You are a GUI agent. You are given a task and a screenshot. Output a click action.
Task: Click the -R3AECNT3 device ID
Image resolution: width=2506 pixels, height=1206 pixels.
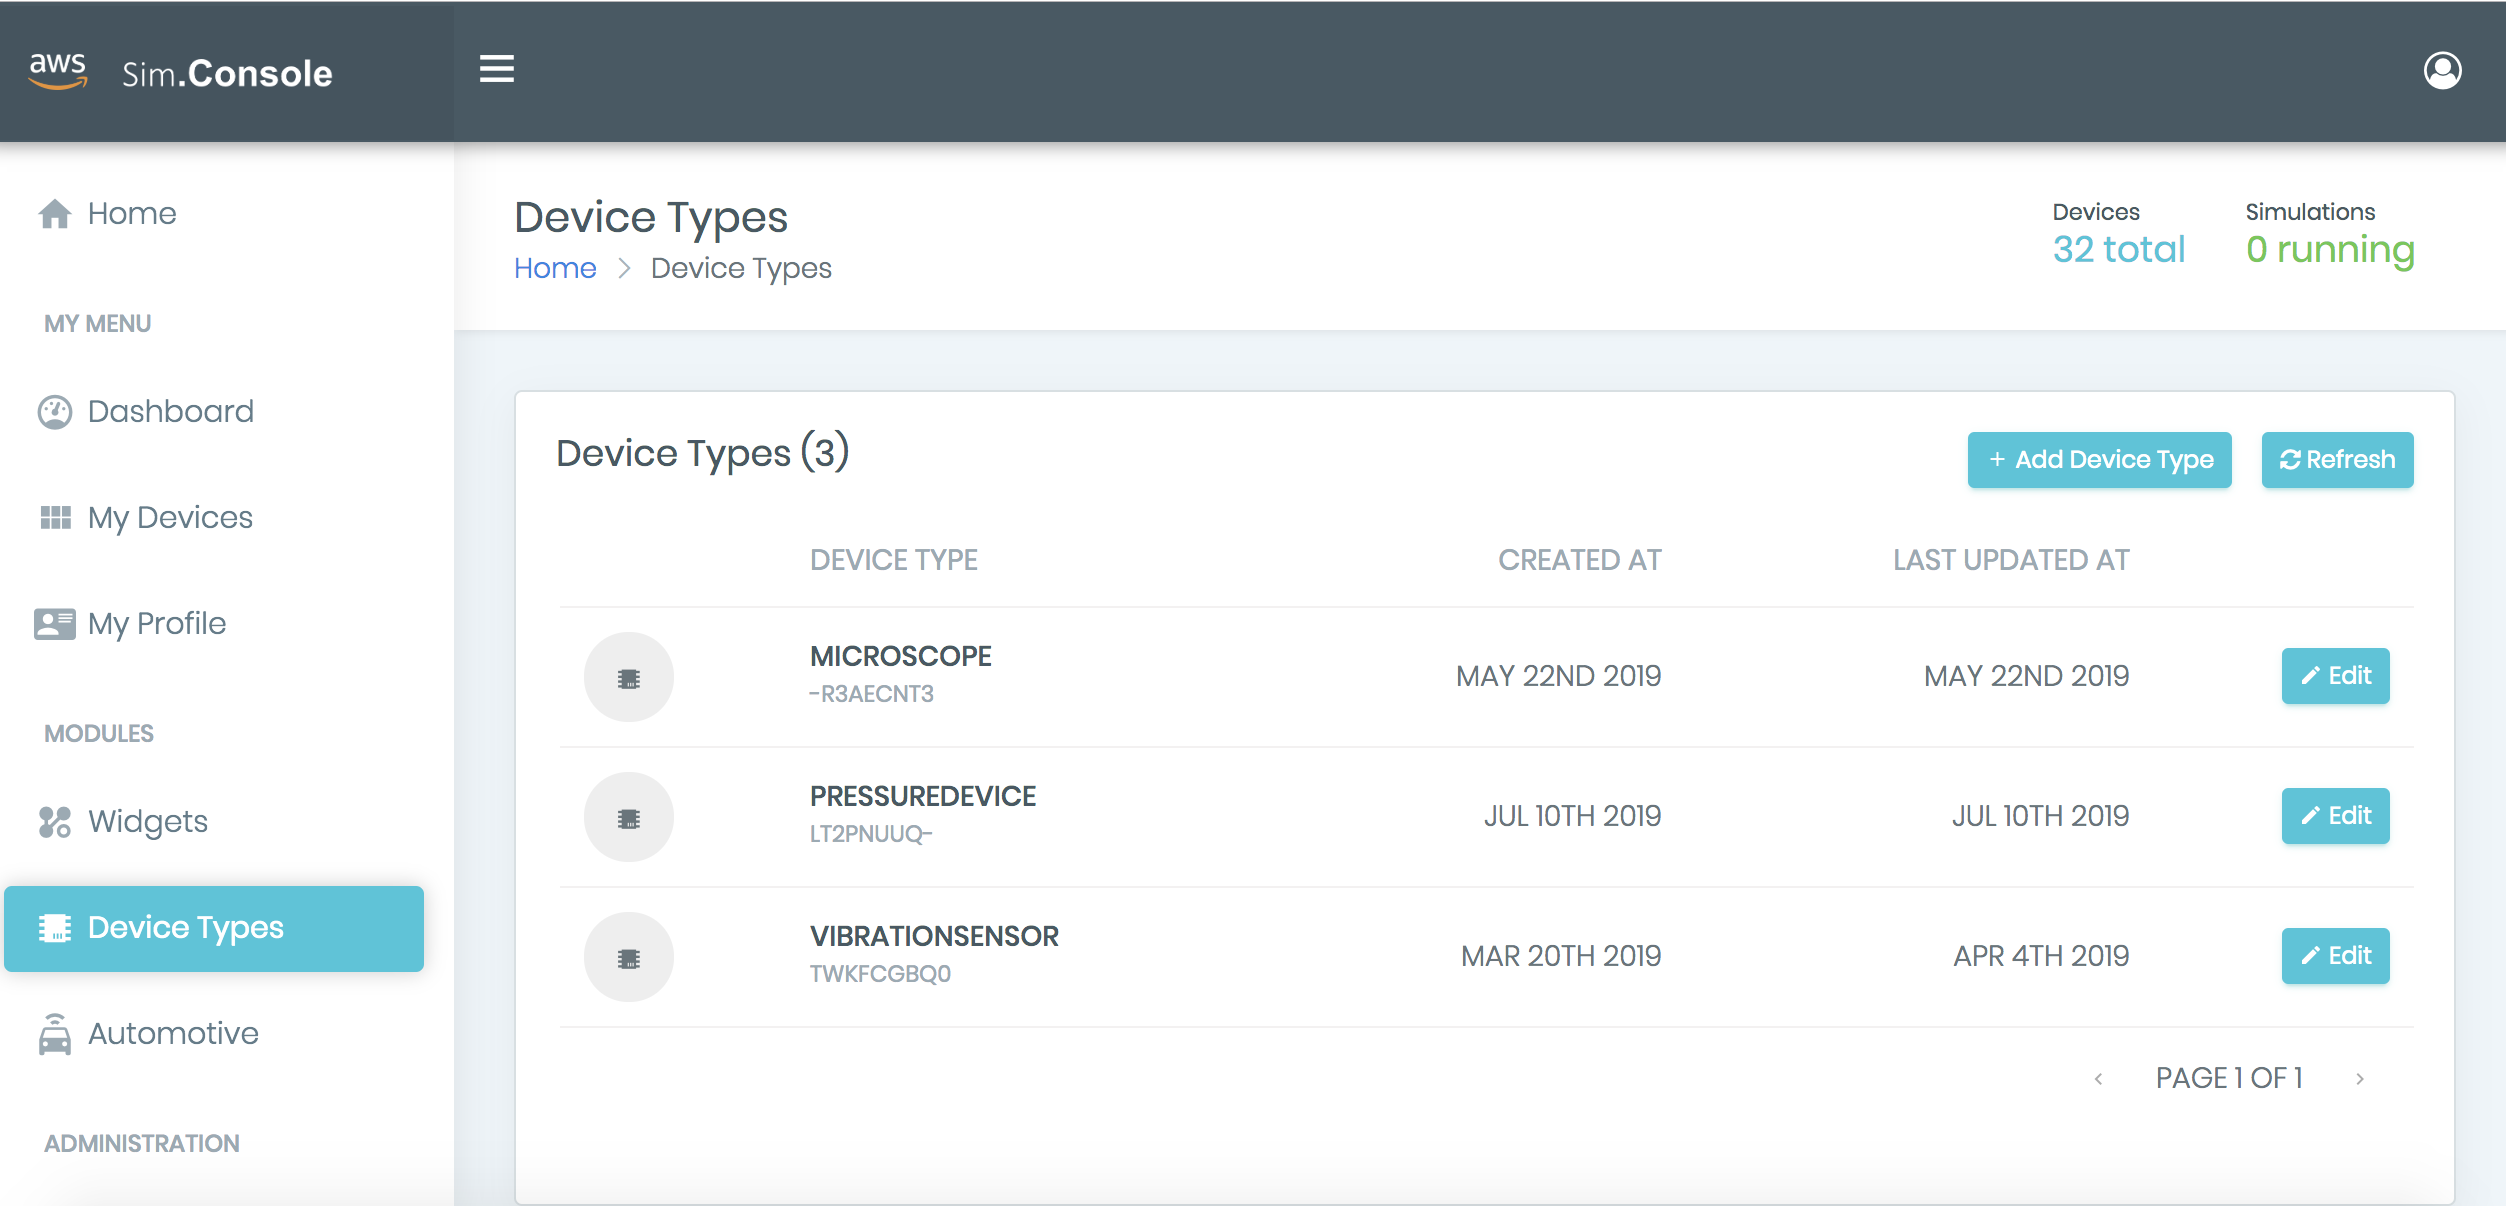872,694
